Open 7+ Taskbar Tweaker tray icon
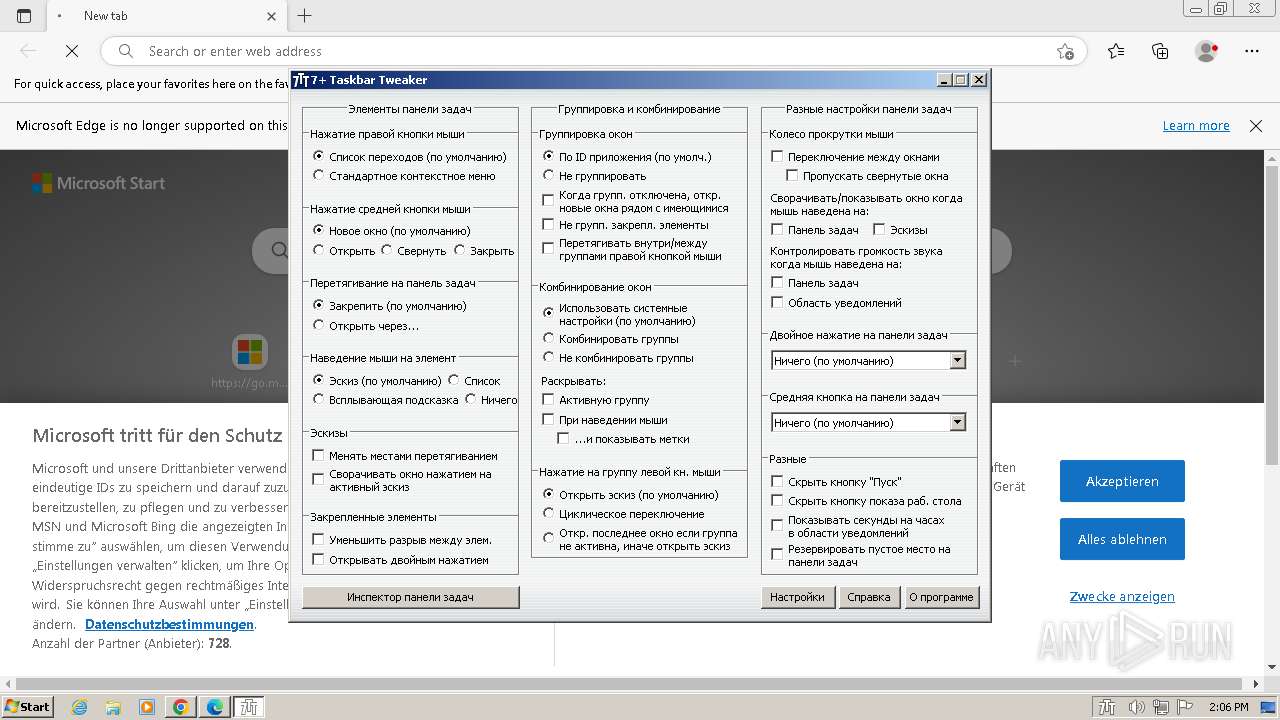This screenshot has width=1280, height=720. [1107, 707]
